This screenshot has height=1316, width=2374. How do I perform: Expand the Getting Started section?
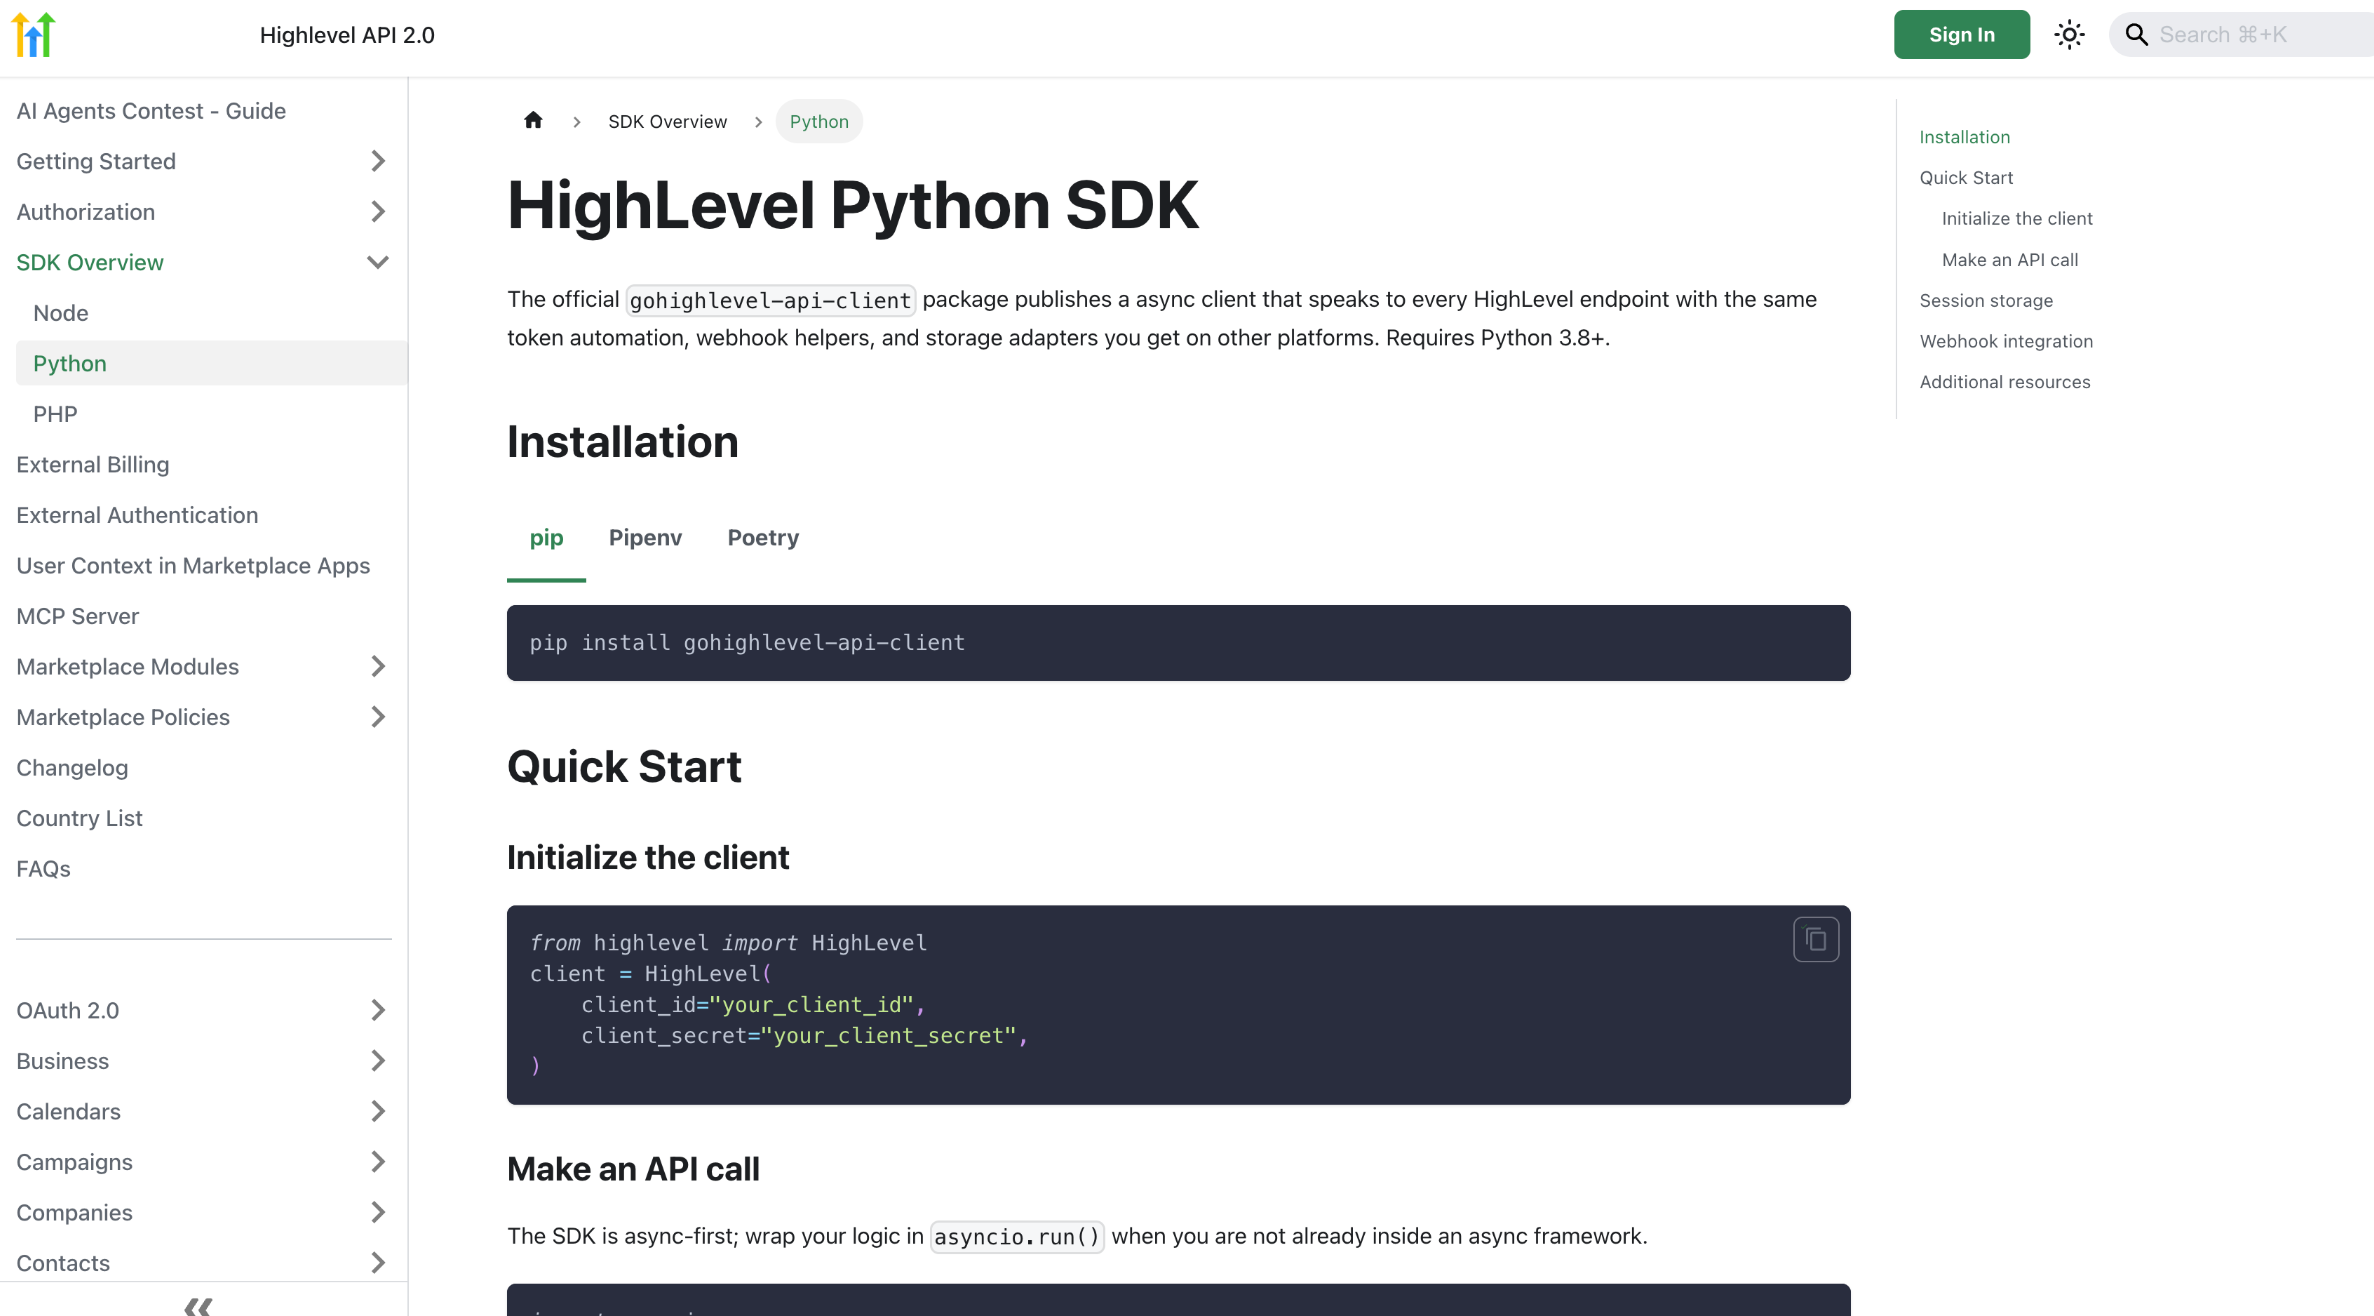(x=377, y=161)
